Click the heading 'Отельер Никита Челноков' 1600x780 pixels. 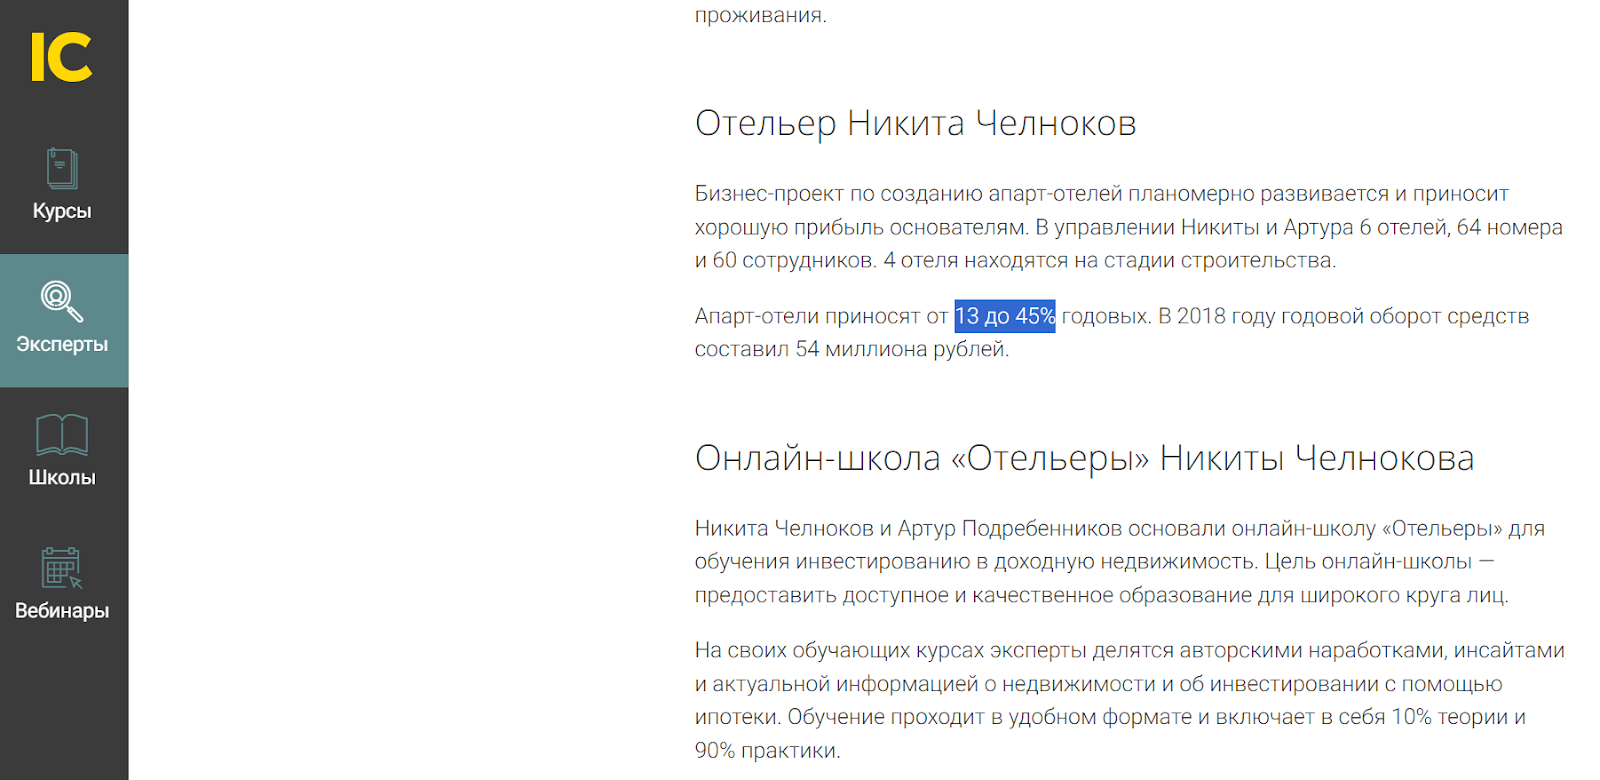(x=915, y=124)
